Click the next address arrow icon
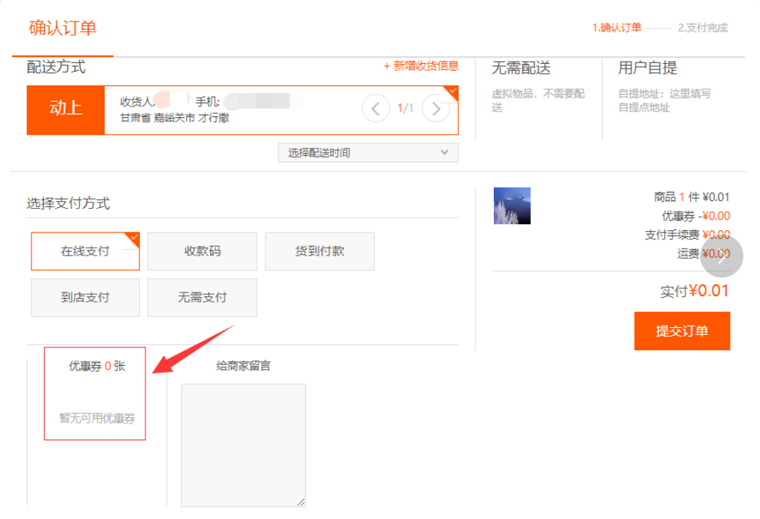This screenshot has width=760, height=519. tap(434, 108)
